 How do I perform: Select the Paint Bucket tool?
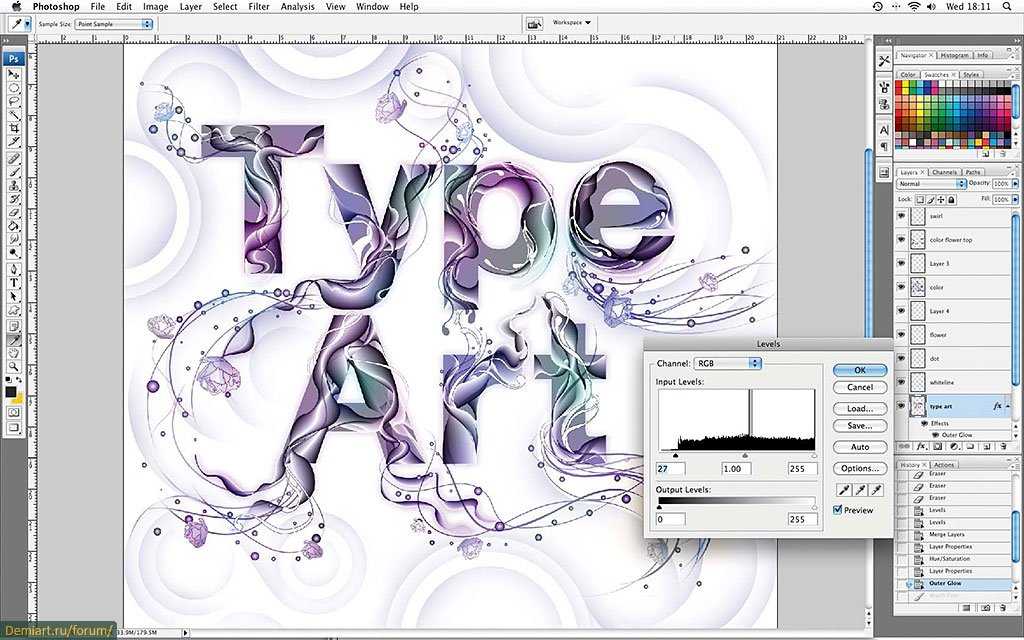pos(14,225)
